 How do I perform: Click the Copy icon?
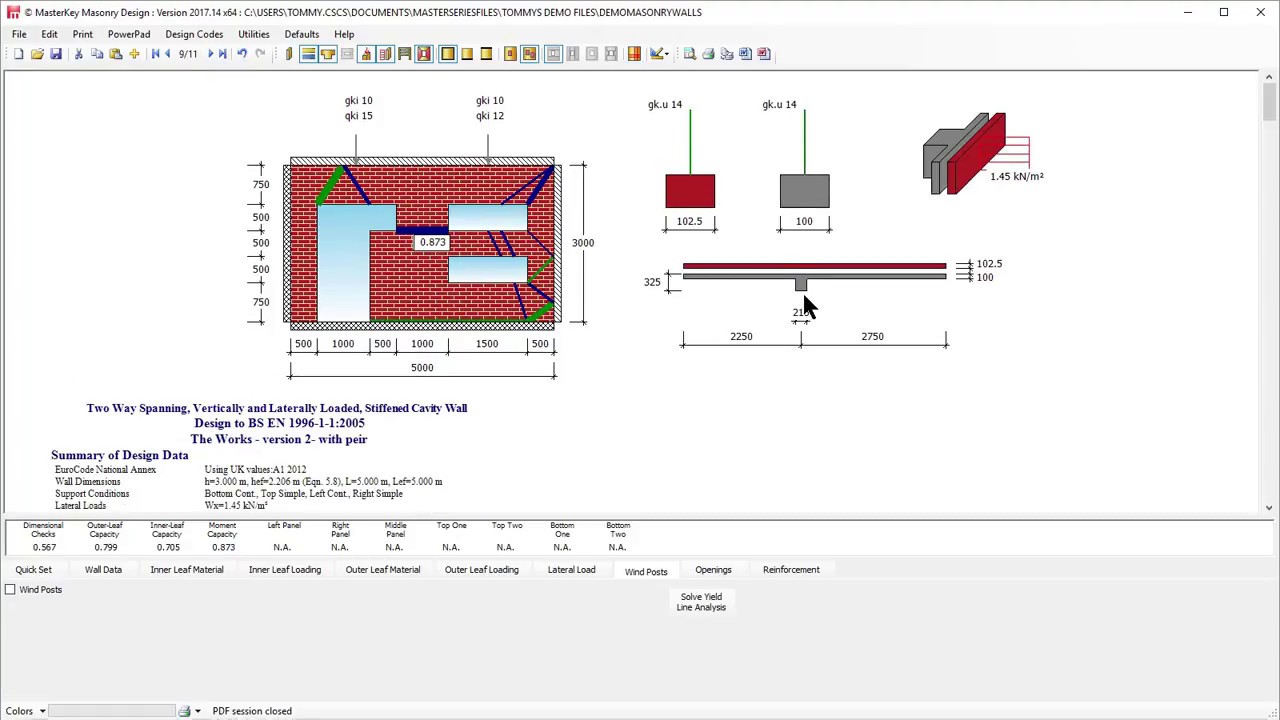pyautogui.click(x=96, y=54)
